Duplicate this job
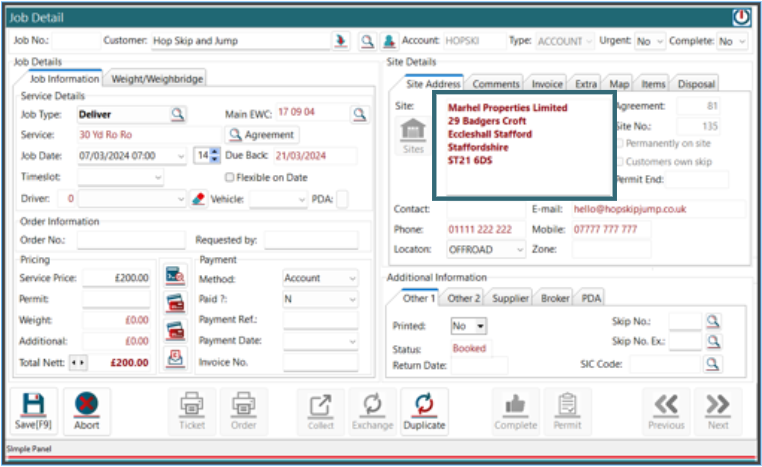The width and height of the screenshot is (762, 467). point(424,411)
